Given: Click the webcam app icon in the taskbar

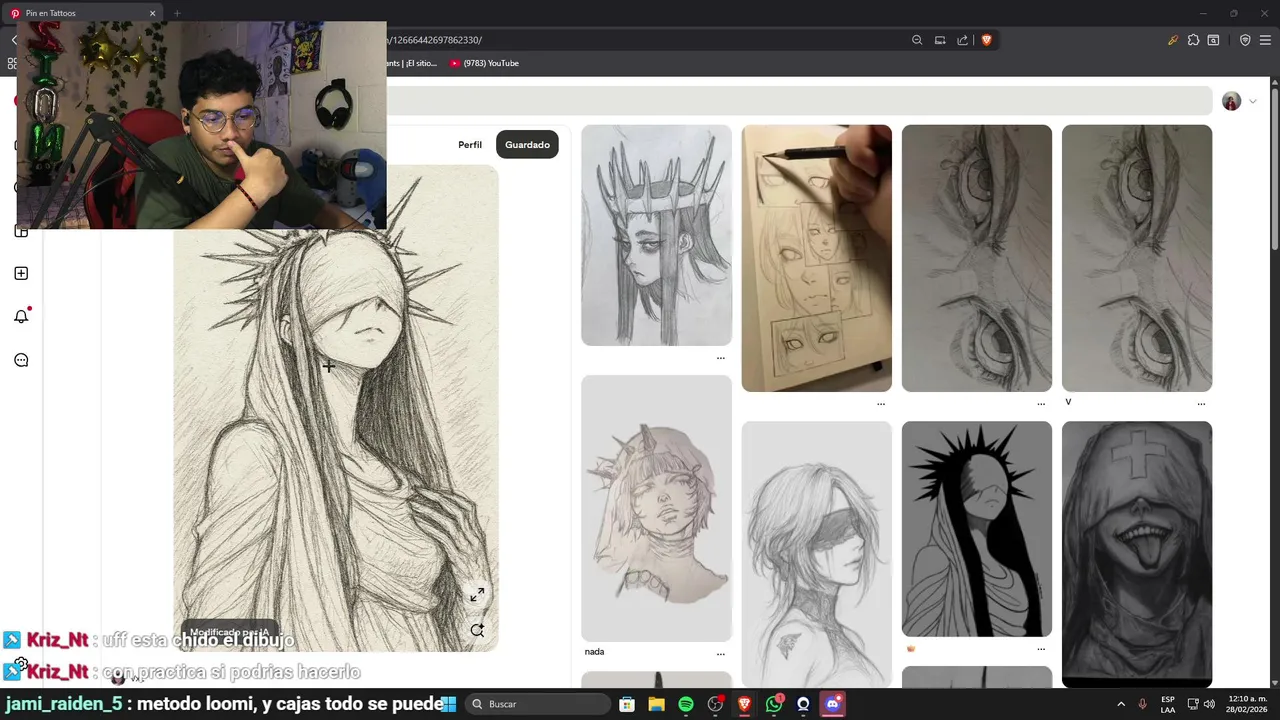Looking at the screenshot, I should [803, 704].
